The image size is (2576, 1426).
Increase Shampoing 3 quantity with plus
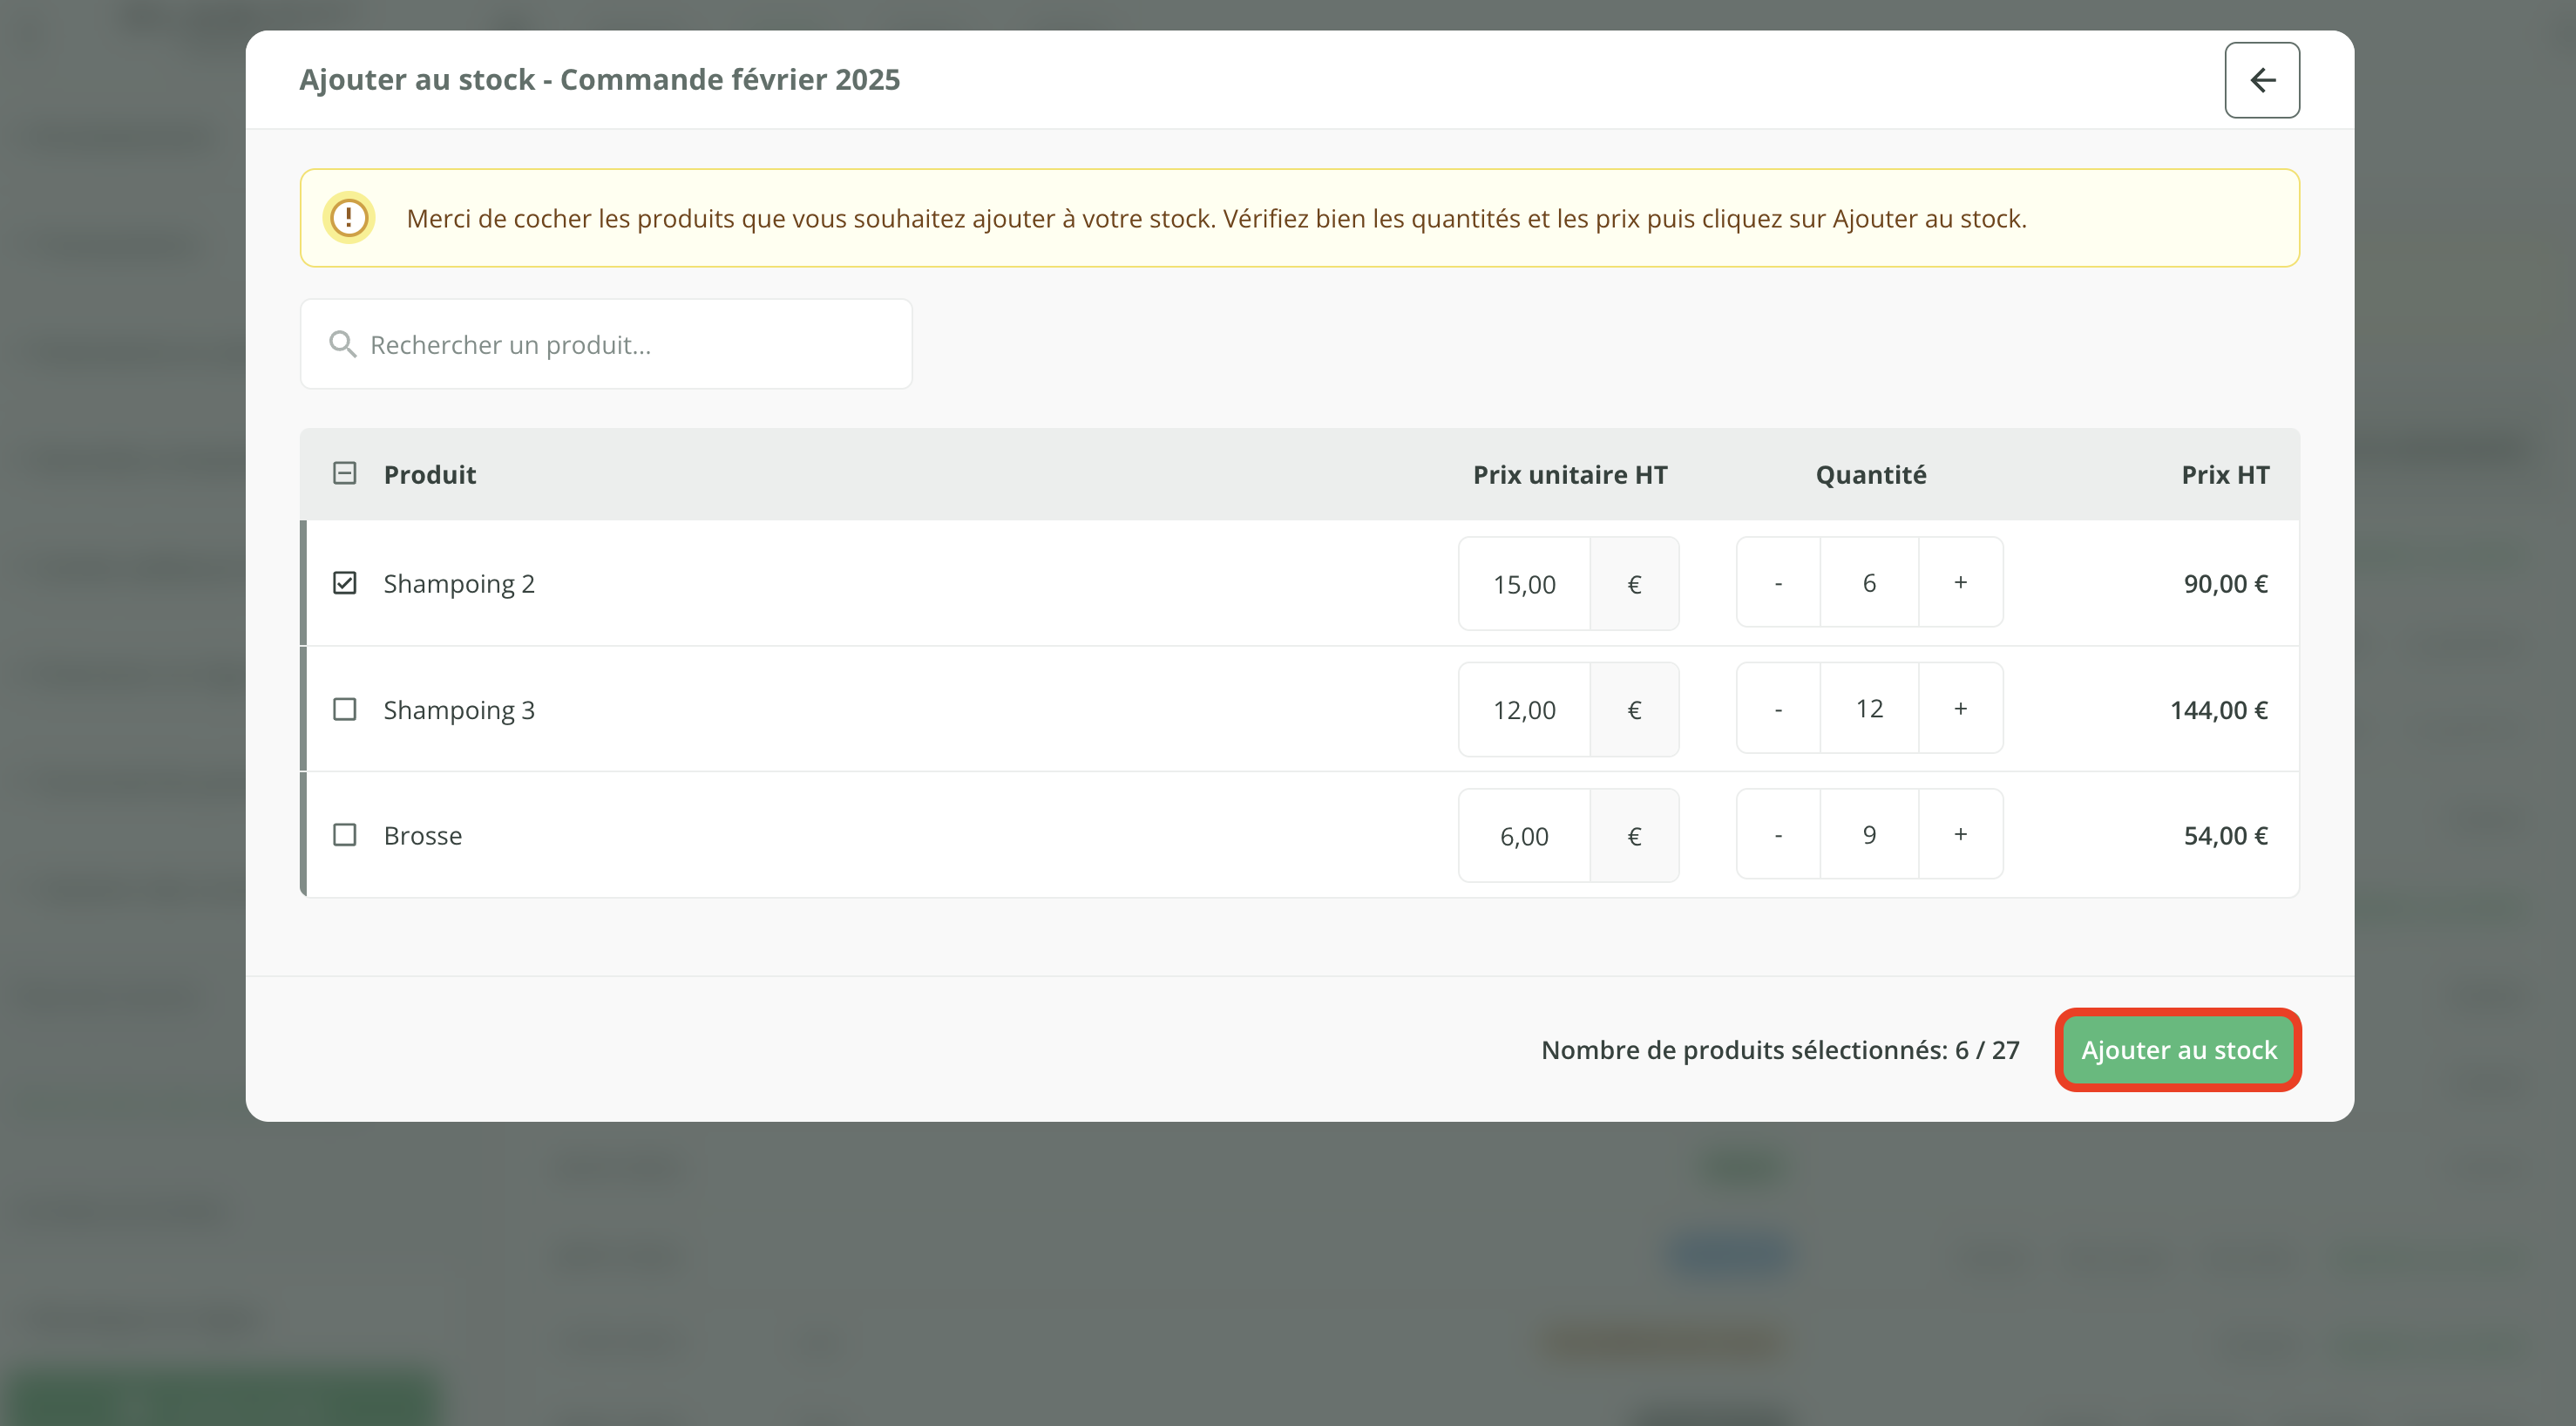(1960, 708)
